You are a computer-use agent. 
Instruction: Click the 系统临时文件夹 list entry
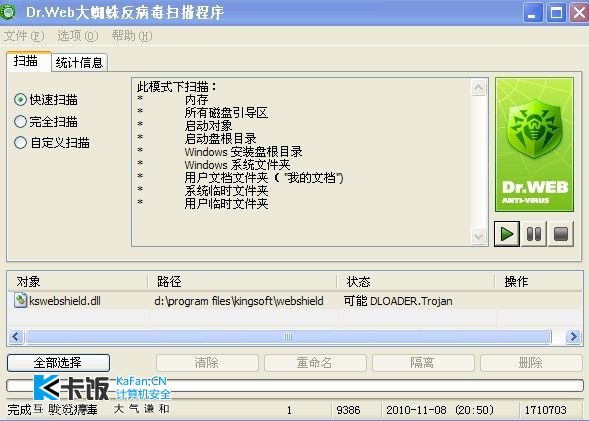click(x=226, y=190)
